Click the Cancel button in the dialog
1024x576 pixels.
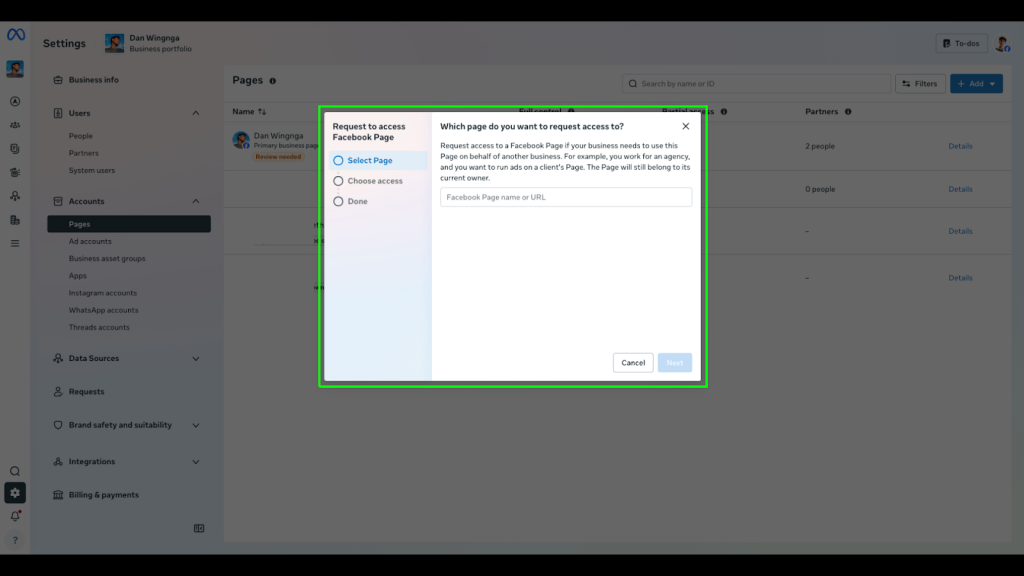tap(633, 362)
